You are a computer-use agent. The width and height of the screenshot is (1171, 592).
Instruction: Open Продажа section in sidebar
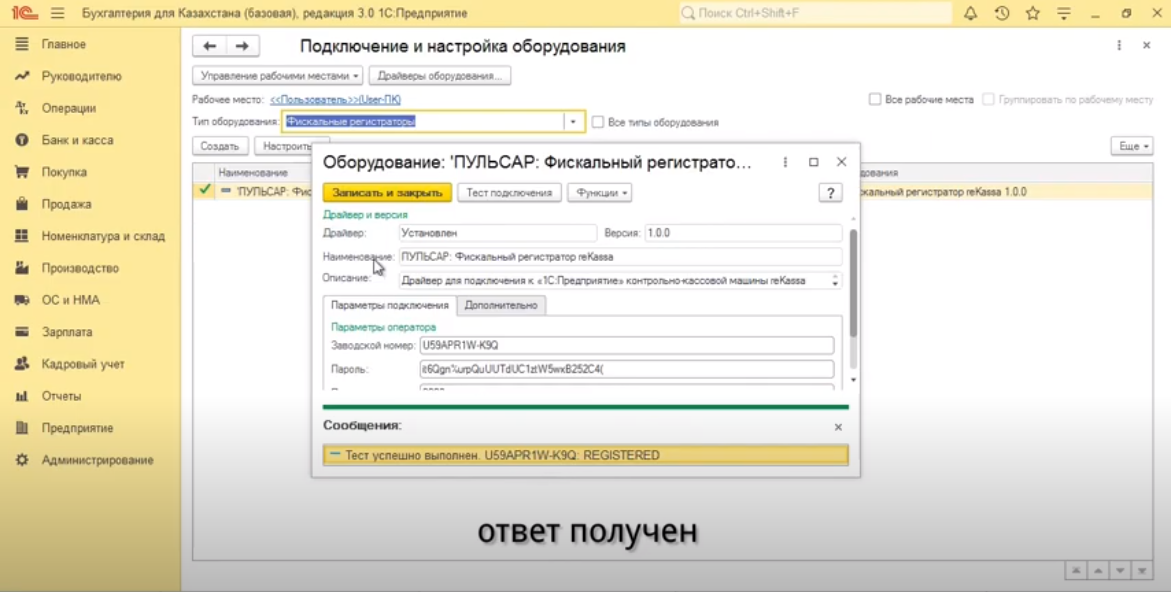(66, 204)
